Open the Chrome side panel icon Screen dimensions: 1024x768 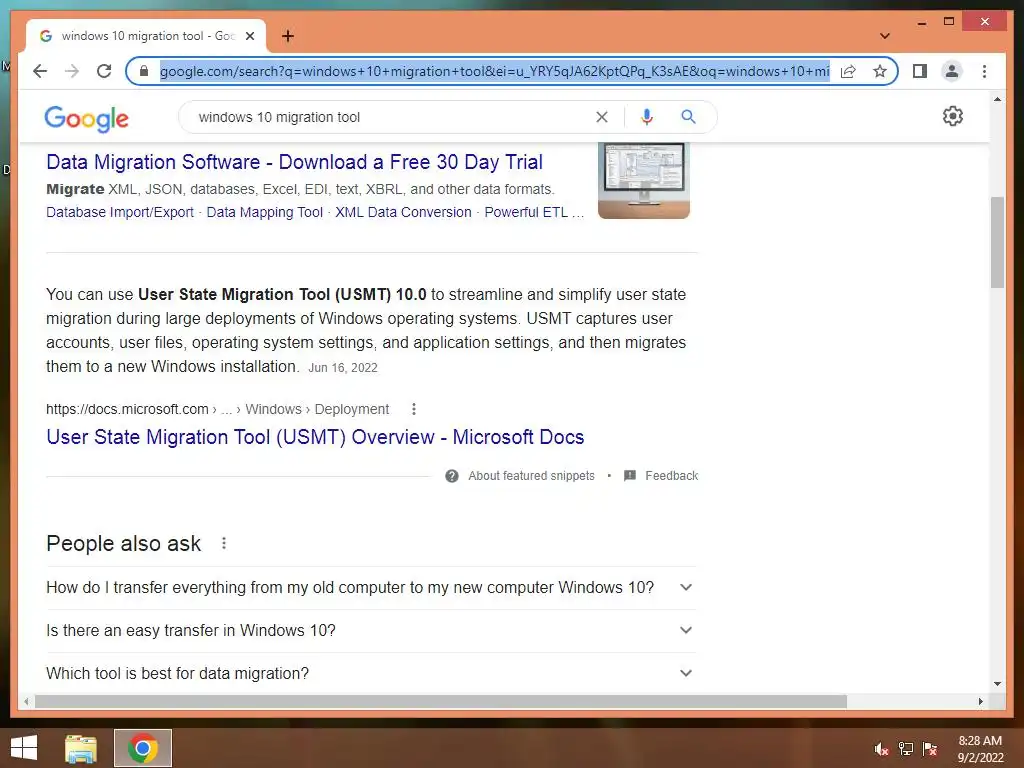click(x=920, y=71)
